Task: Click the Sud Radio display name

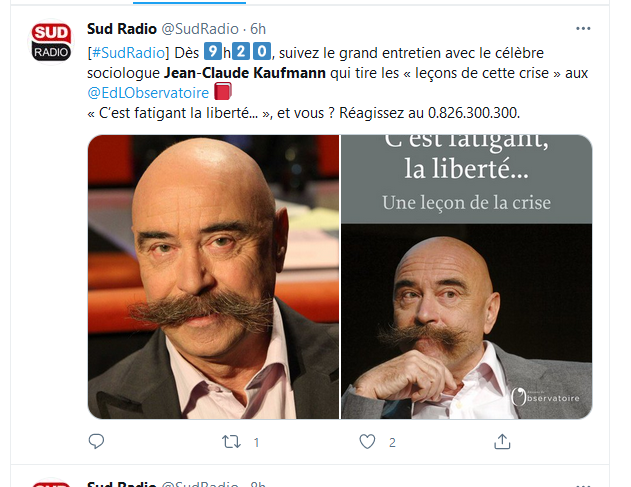Action: pyautogui.click(x=122, y=29)
